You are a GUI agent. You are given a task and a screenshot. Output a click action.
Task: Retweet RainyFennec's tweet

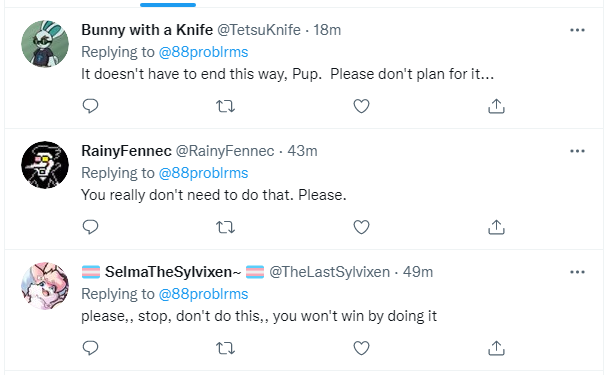click(226, 227)
